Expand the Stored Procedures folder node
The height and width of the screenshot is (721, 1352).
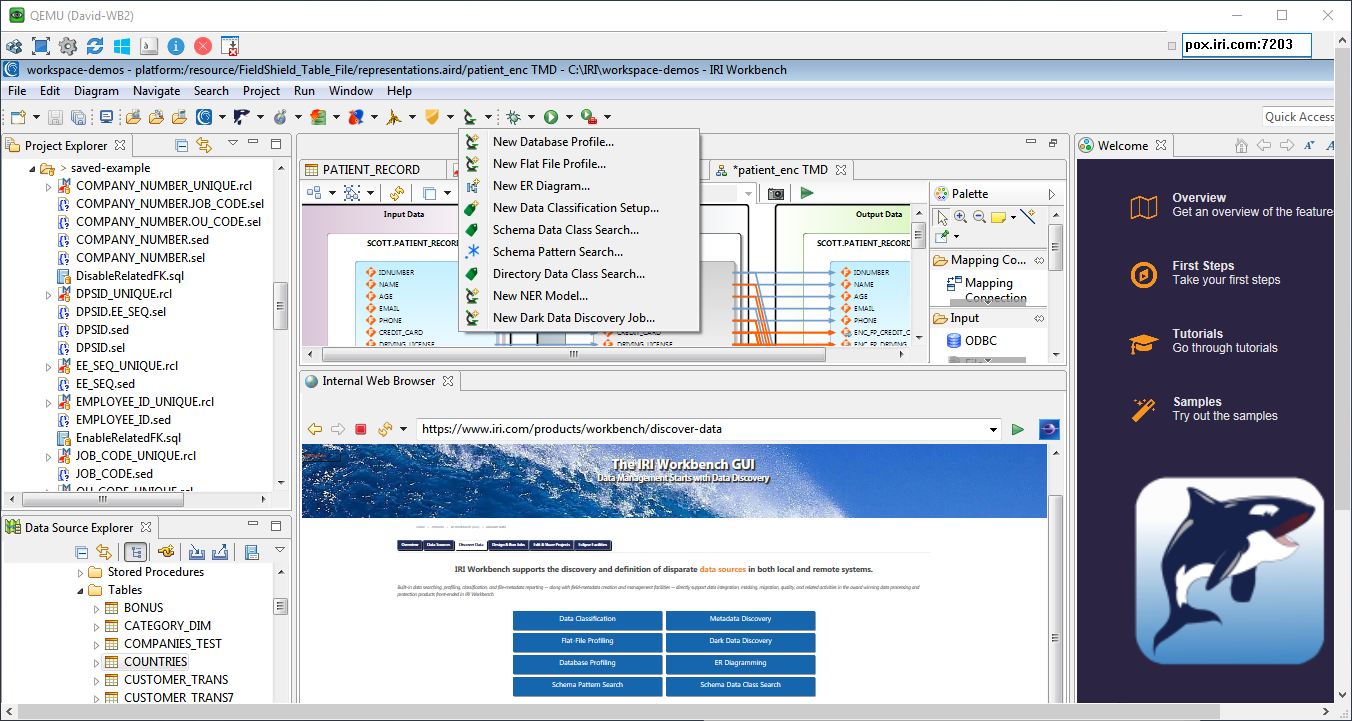tap(81, 572)
